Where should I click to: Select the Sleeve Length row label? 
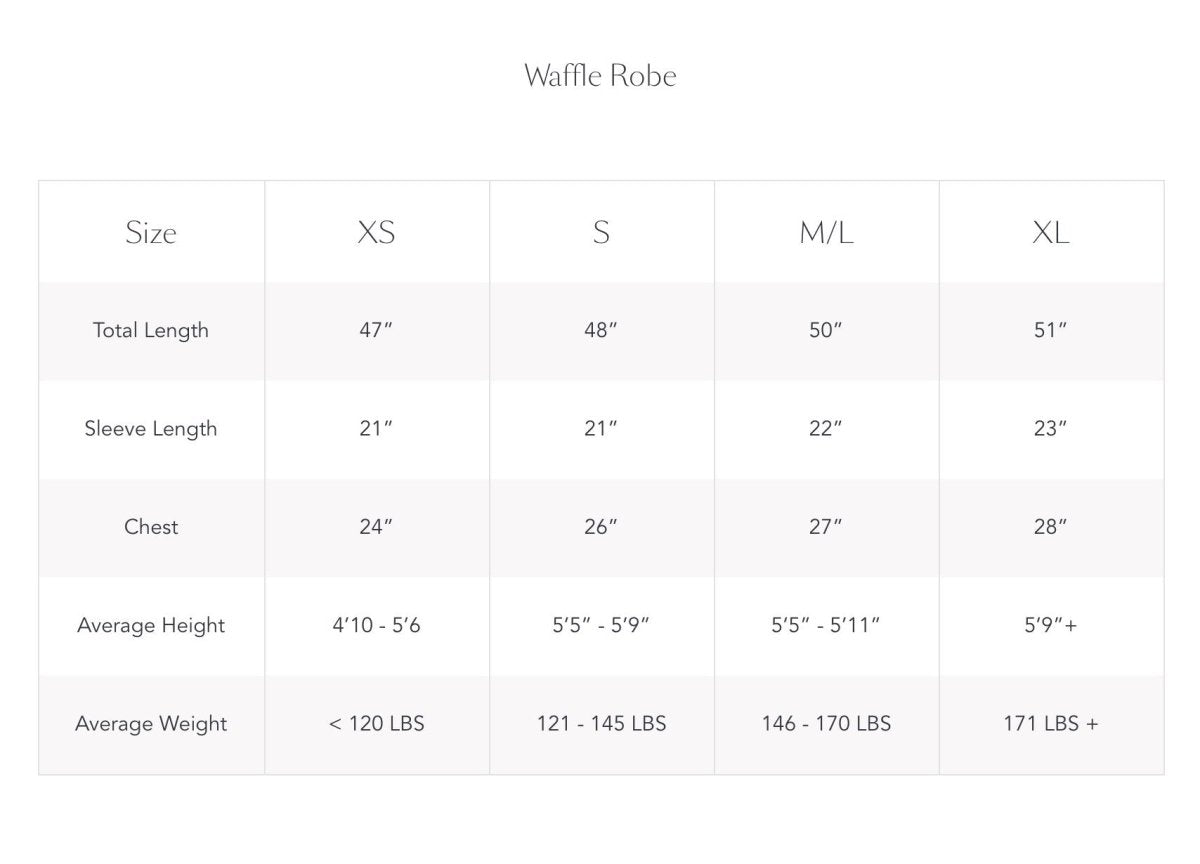point(151,429)
